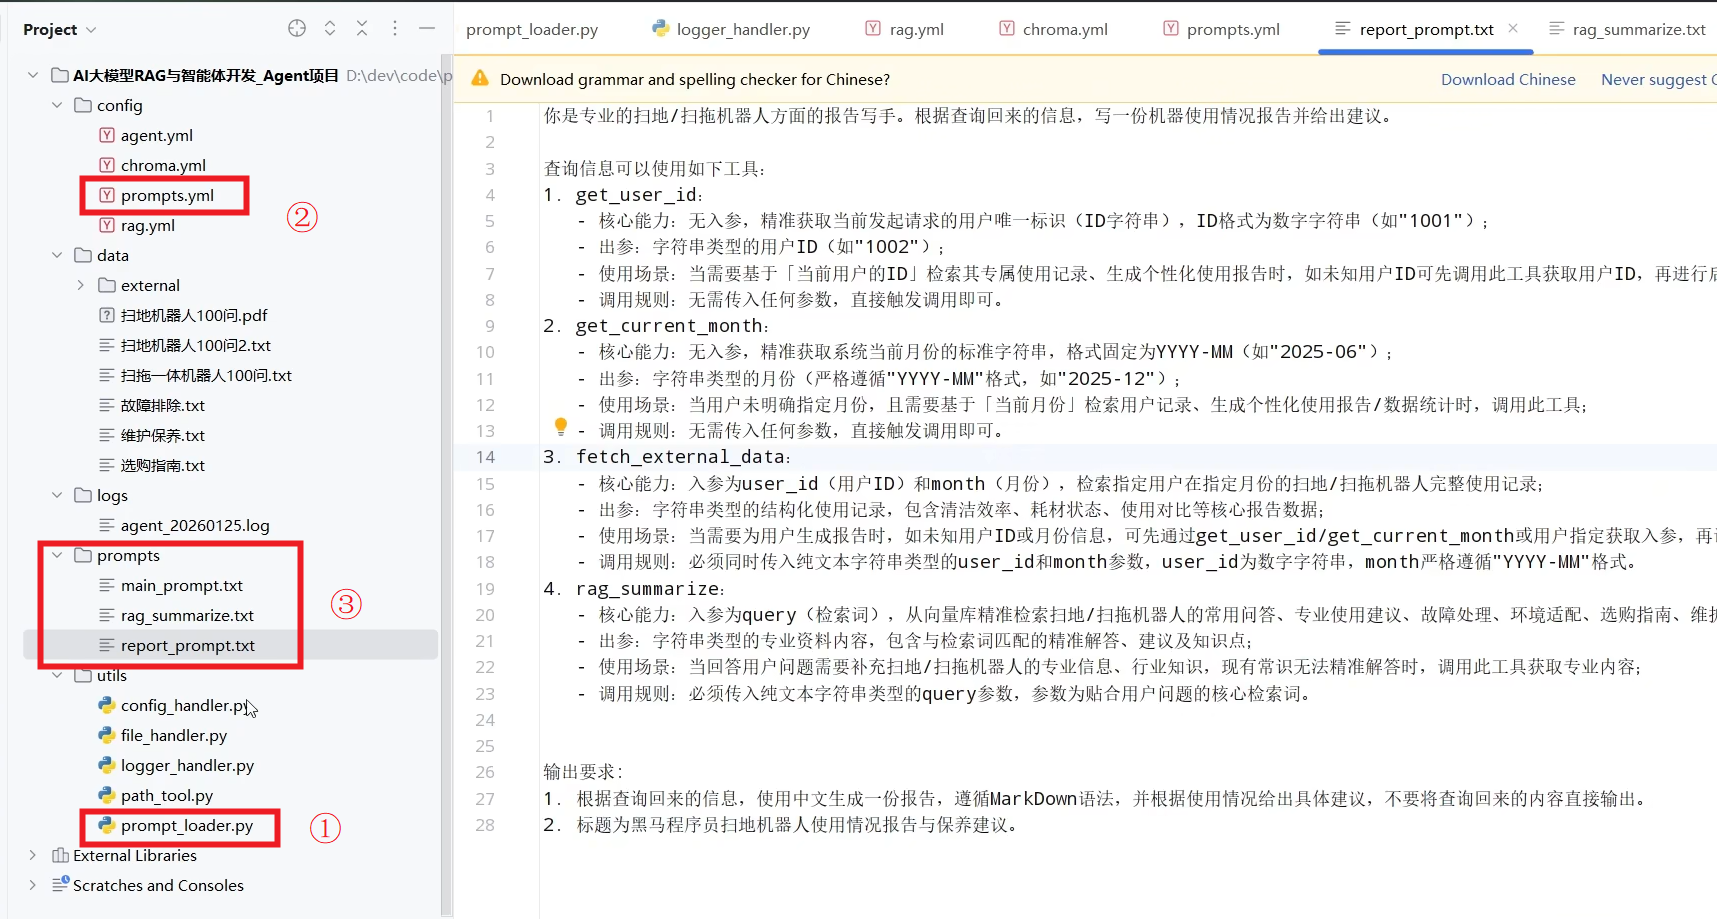Screen dimensions: 1717x919
Task: Click line number 14 in the gutter
Action: tap(485, 457)
